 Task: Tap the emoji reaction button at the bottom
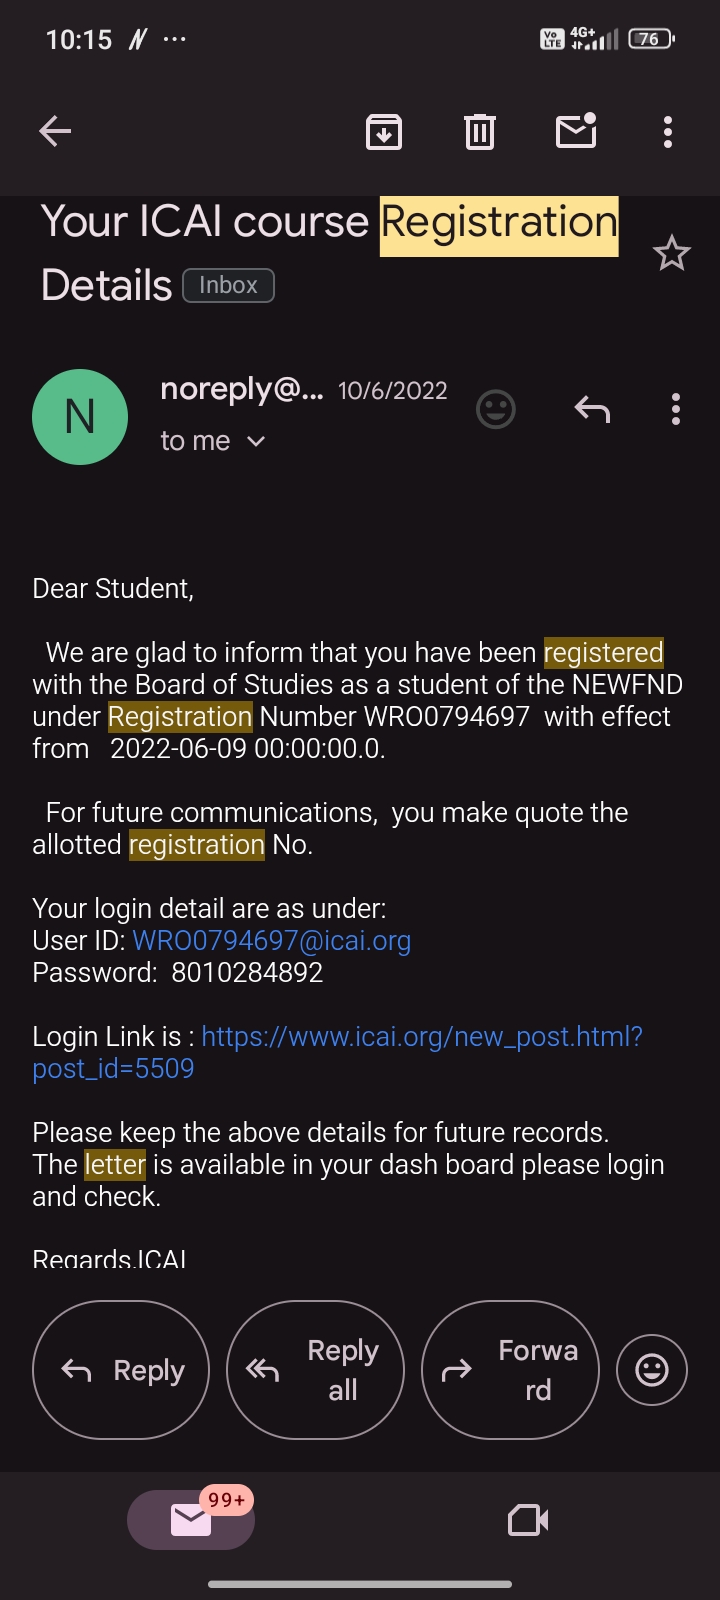pos(652,1370)
